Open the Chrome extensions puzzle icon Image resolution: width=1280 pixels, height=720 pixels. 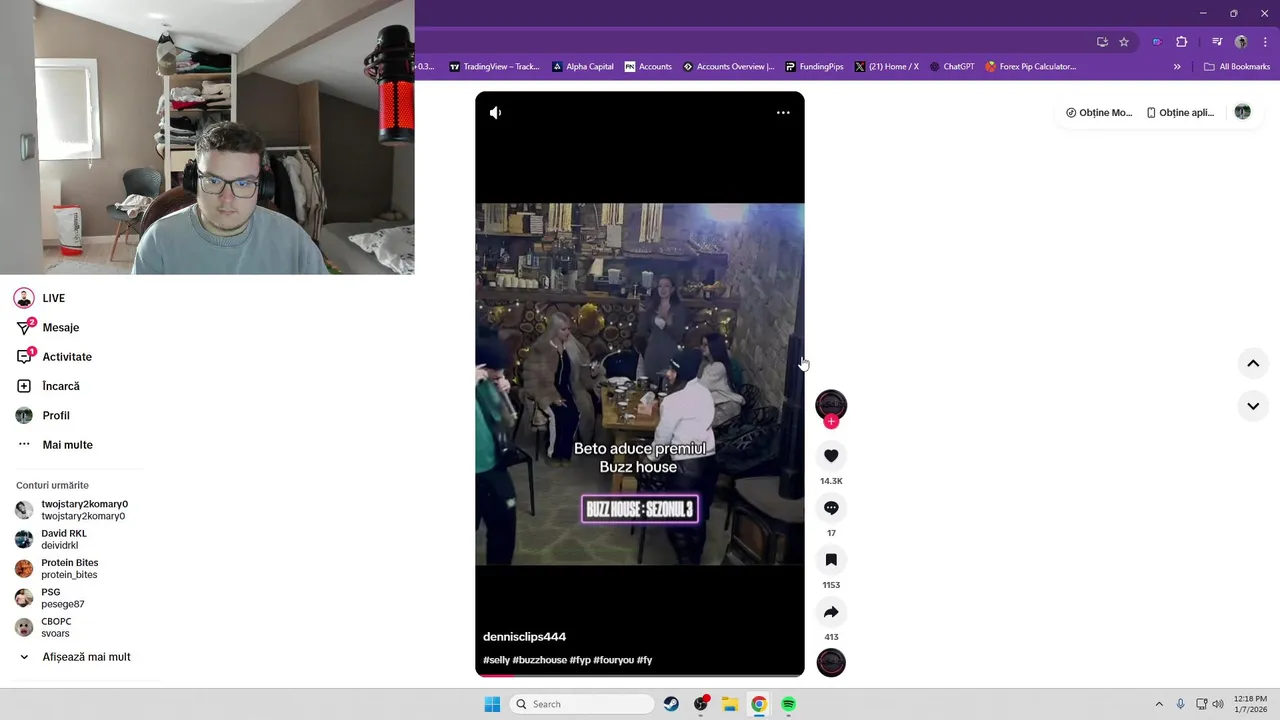[x=1181, y=42]
